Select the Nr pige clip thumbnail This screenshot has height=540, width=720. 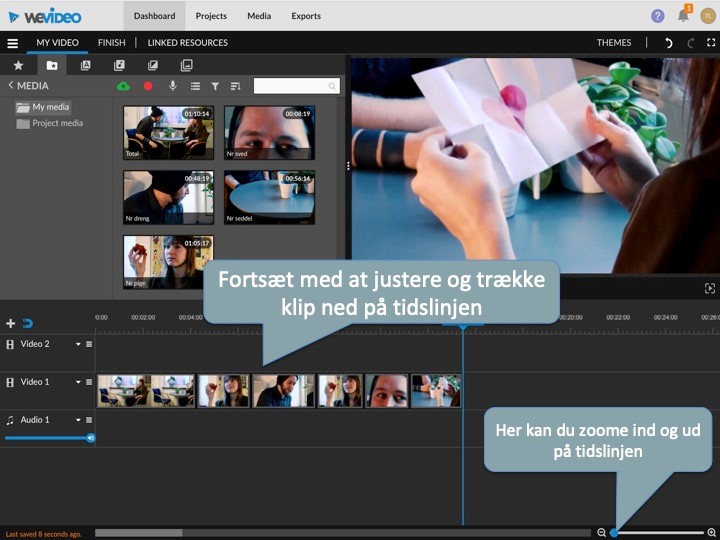[169, 262]
